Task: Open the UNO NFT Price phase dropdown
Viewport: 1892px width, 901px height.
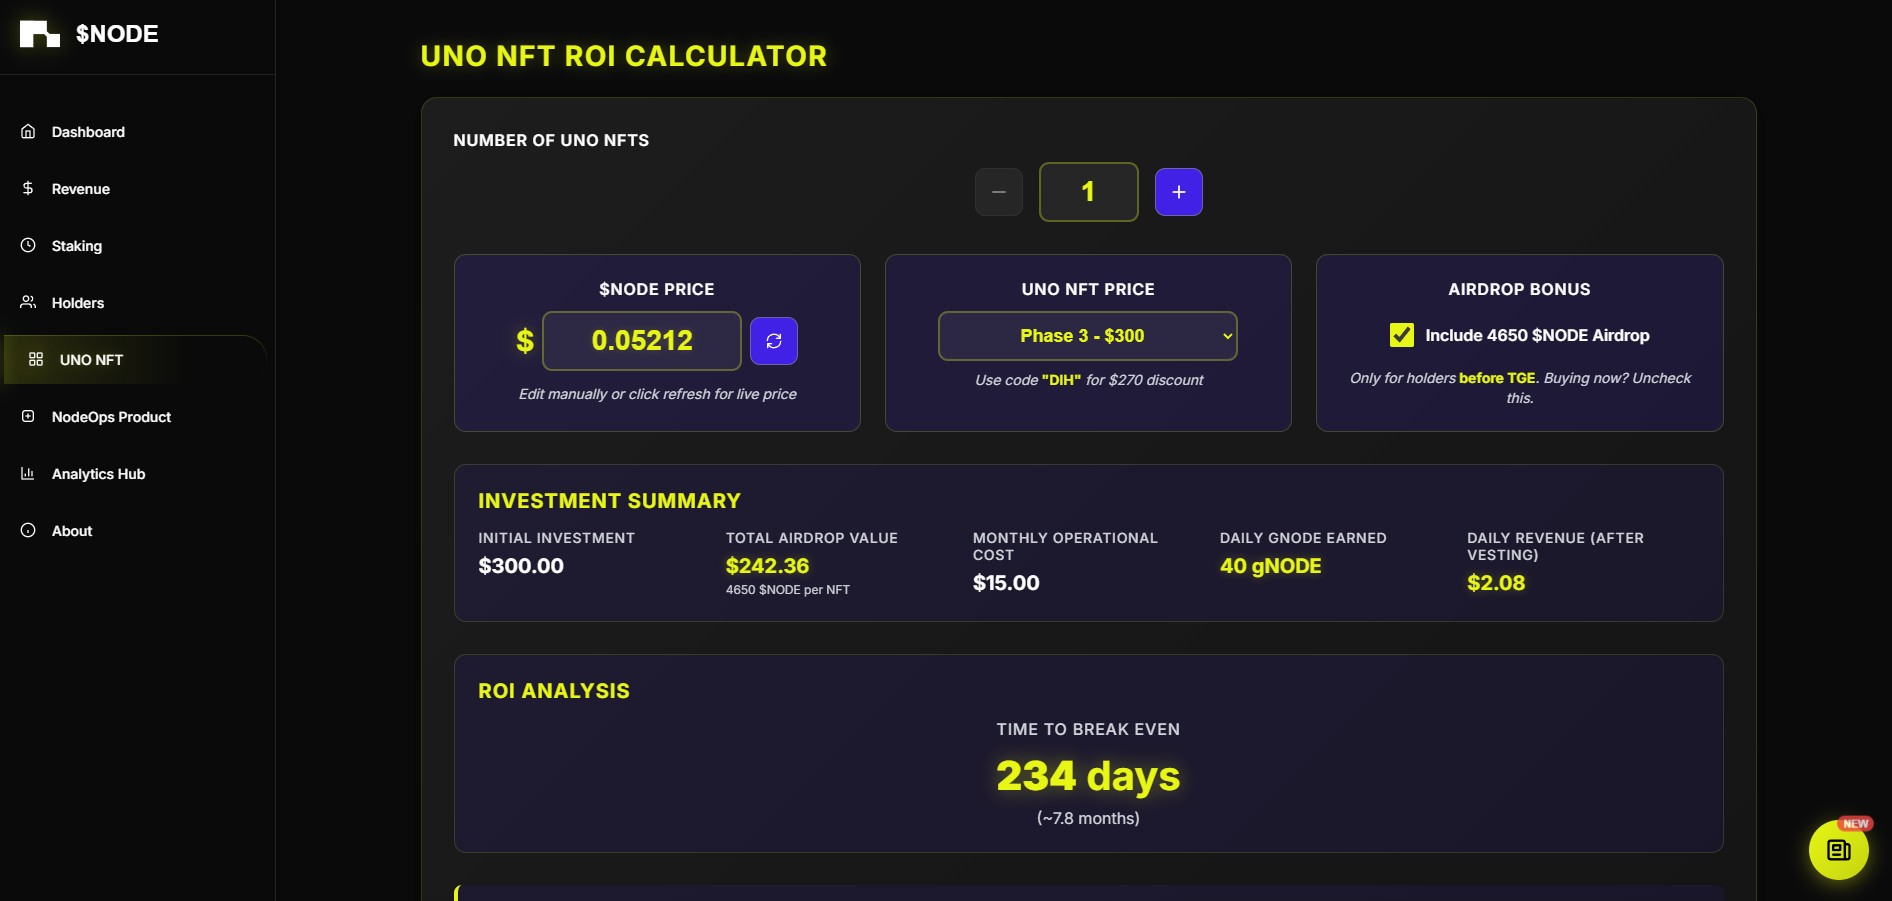Action: click(x=1087, y=336)
